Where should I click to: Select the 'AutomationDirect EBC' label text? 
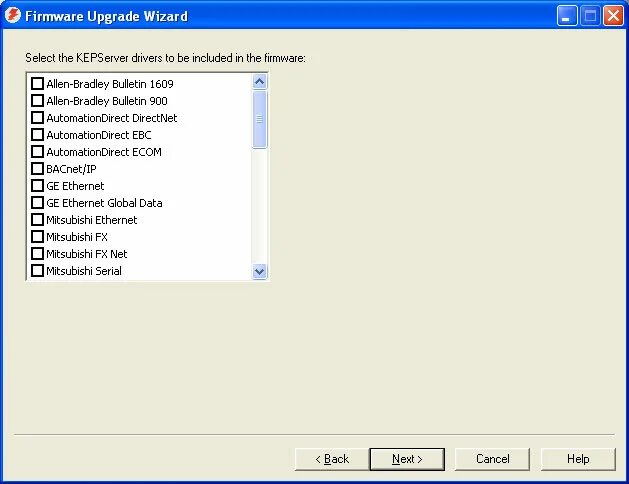(99, 135)
